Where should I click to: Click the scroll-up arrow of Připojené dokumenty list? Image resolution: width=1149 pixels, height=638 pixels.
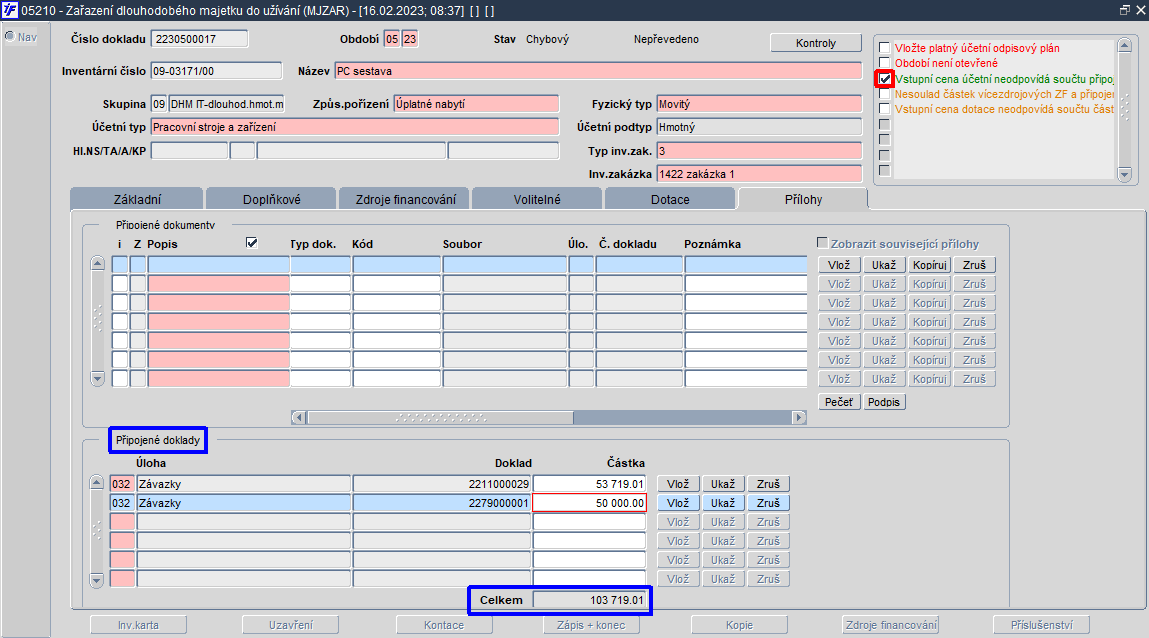[x=97, y=264]
